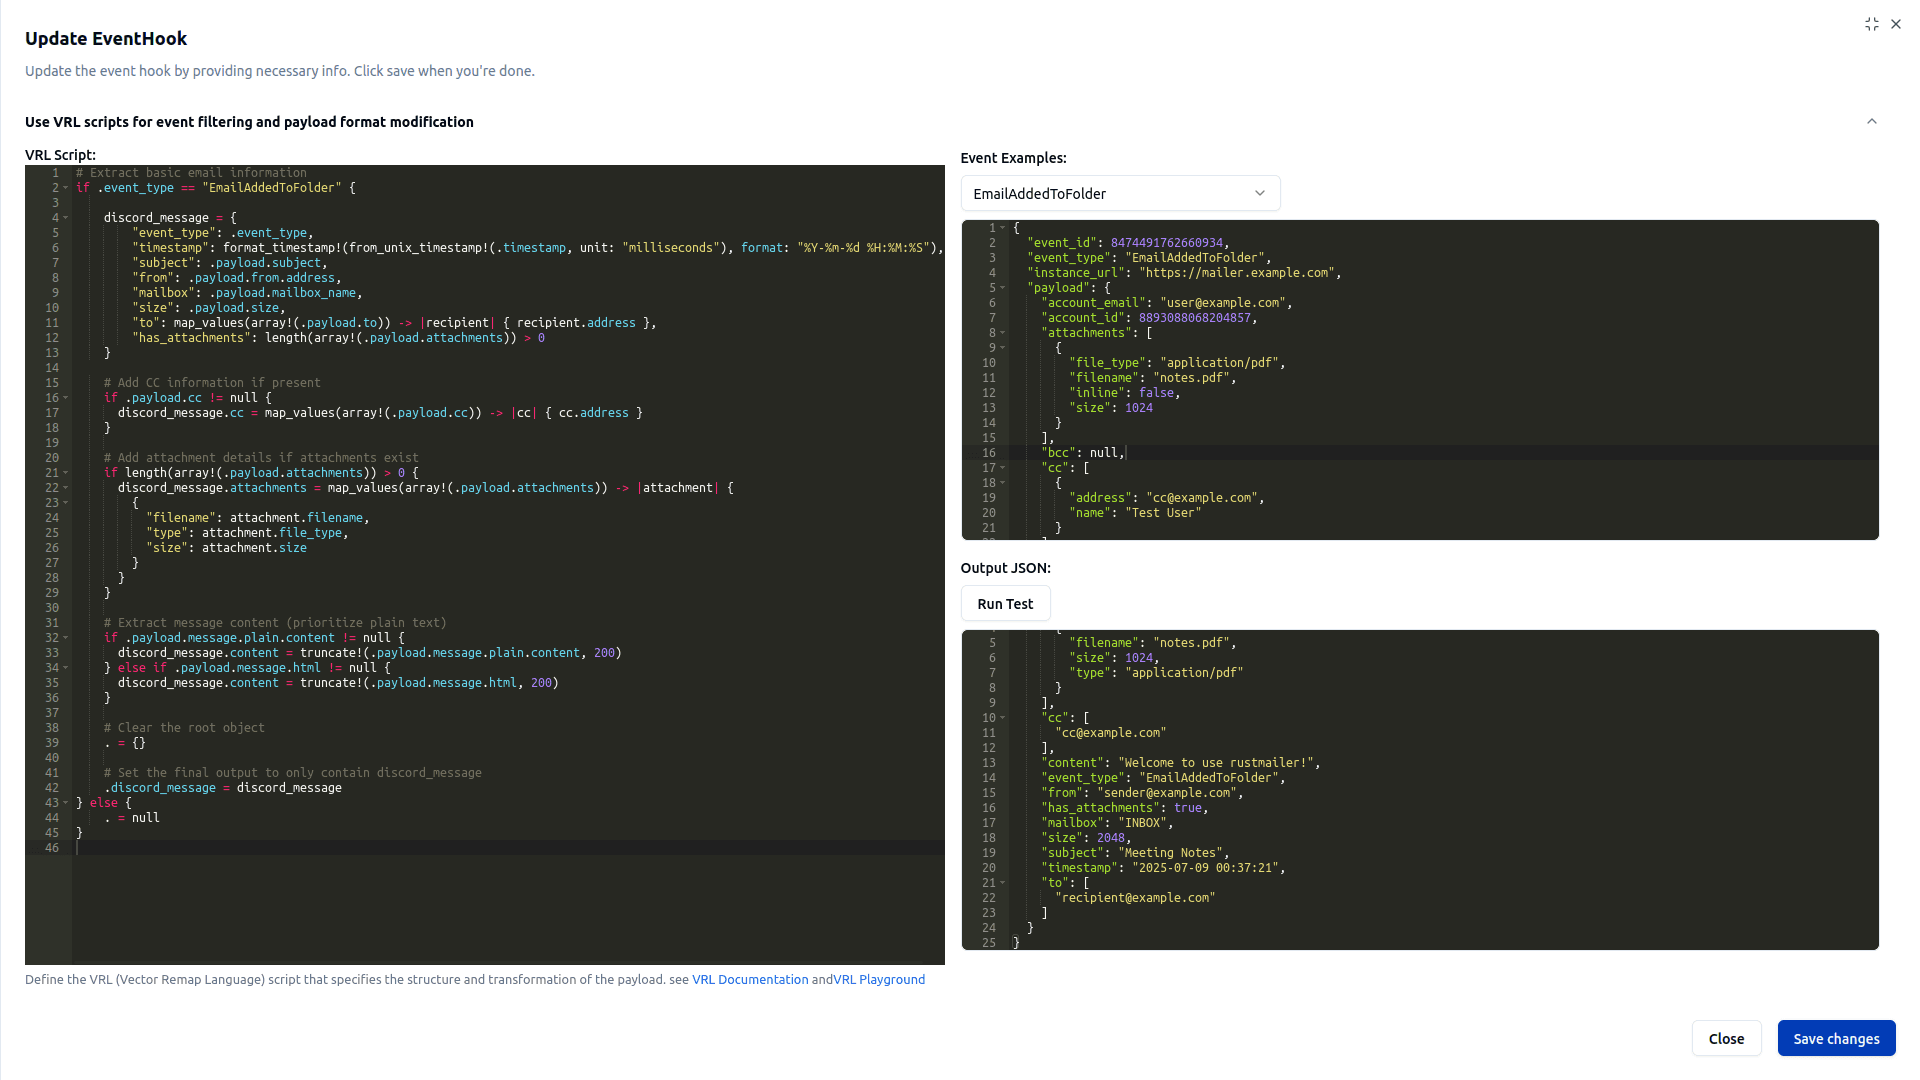
Task: Open the EmailAddedToFolder event examples dropdown
Action: pyautogui.click(x=1120, y=194)
